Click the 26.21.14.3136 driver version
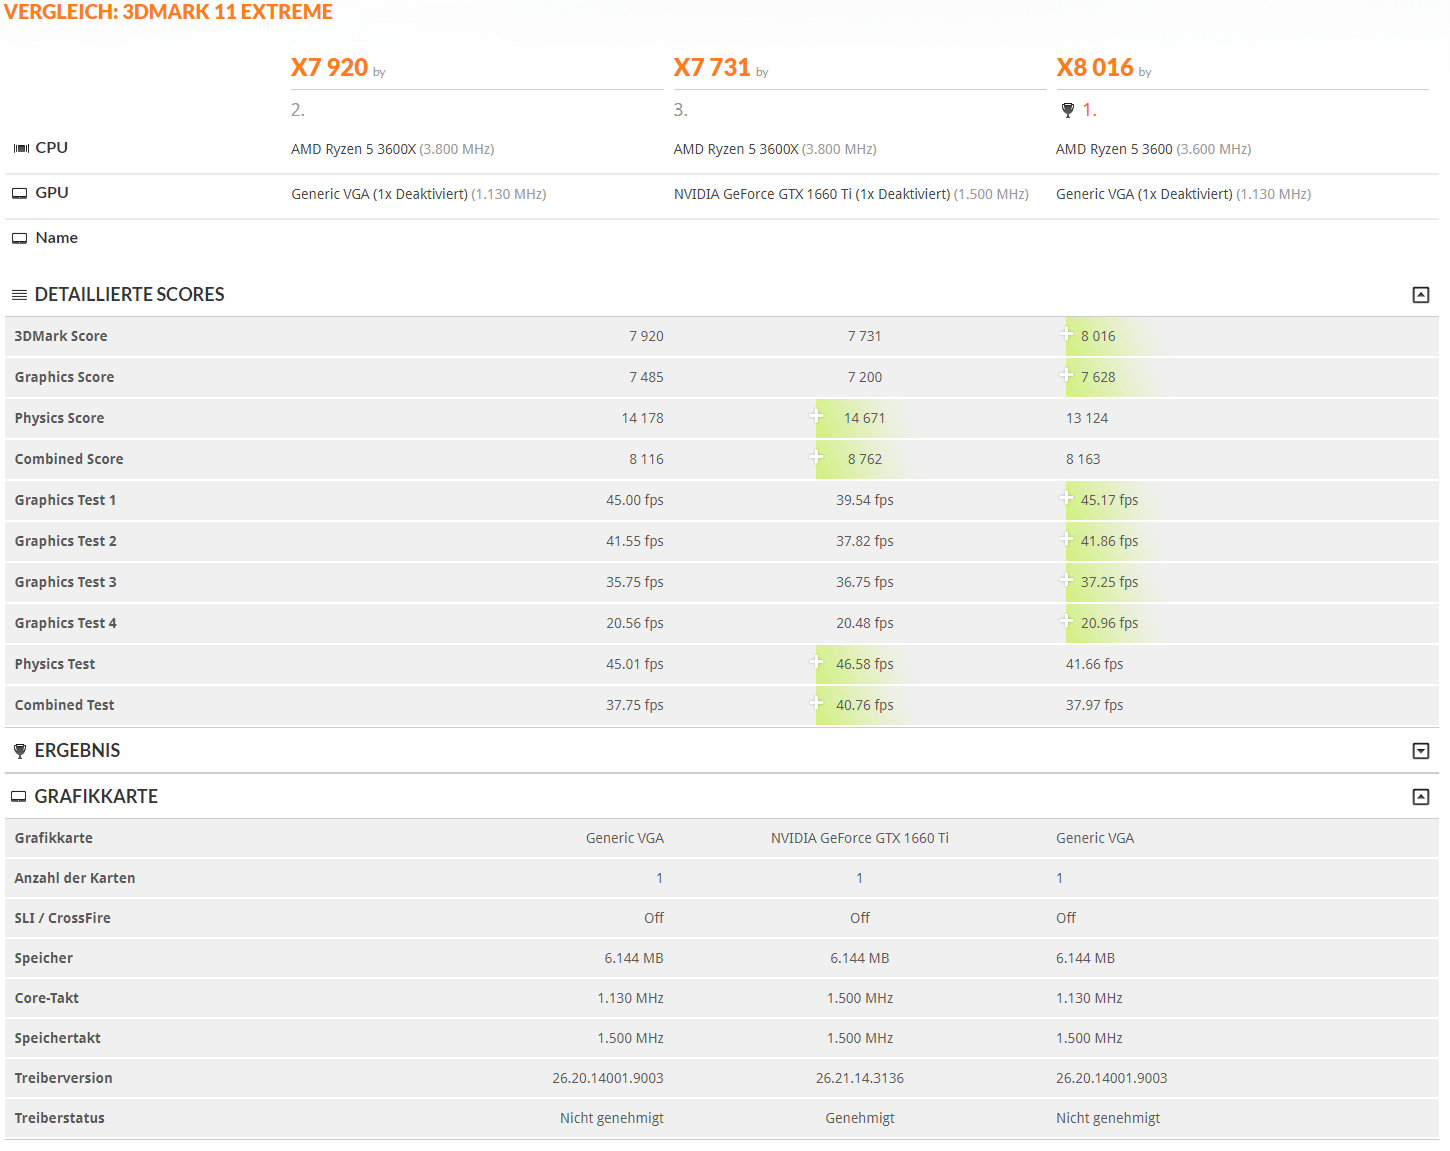Viewport: 1450px width, 1151px height. coord(860,1078)
